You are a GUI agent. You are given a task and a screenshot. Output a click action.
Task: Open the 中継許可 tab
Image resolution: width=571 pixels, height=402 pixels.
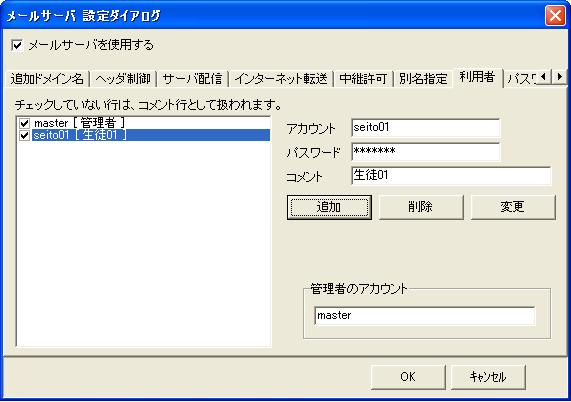tap(363, 79)
